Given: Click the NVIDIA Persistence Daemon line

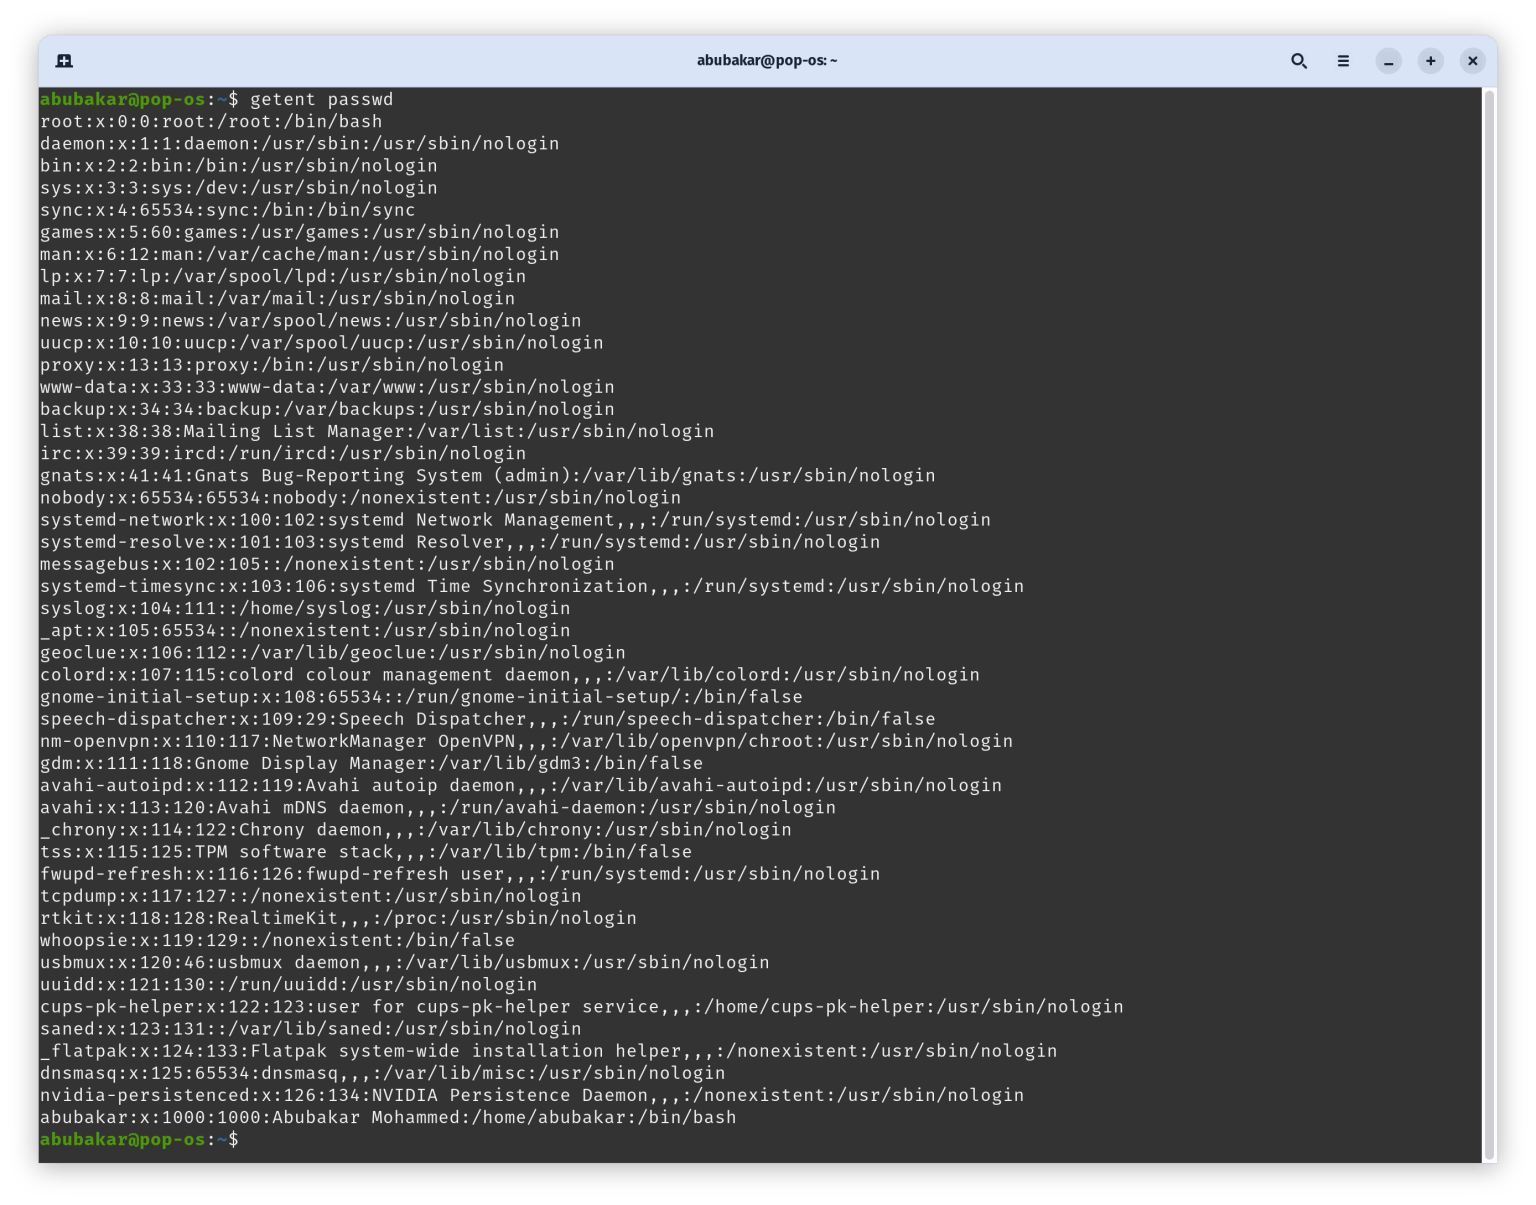Looking at the screenshot, I should point(532,1095).
